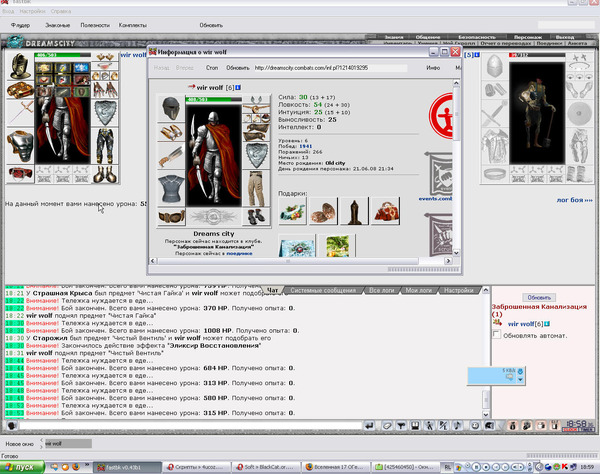This screenshot has width=600, height=474.
Task: Switch to the Настройки chat tab
Action: click(x=458, y=290)
